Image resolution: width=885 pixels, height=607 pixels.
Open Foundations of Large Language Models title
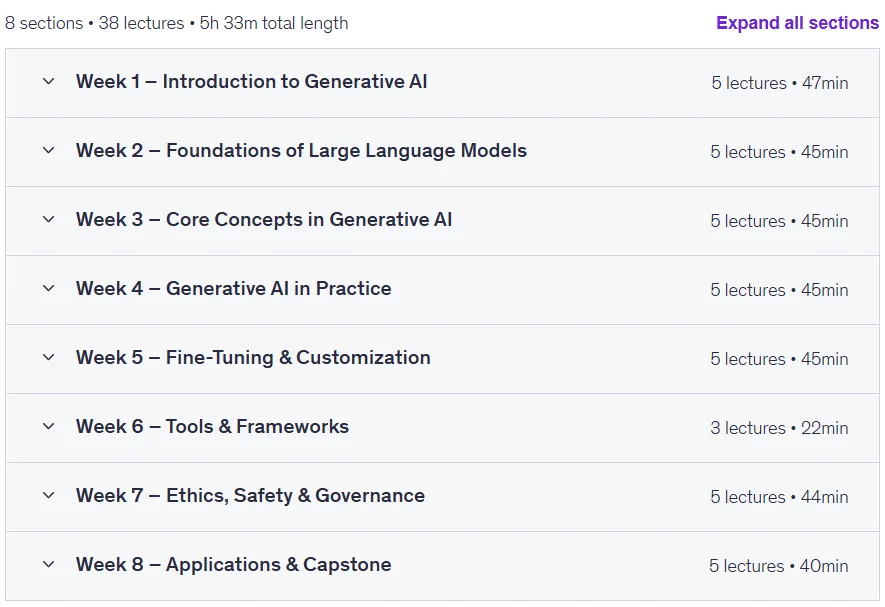pyautogui.click(x=346, y=151)
